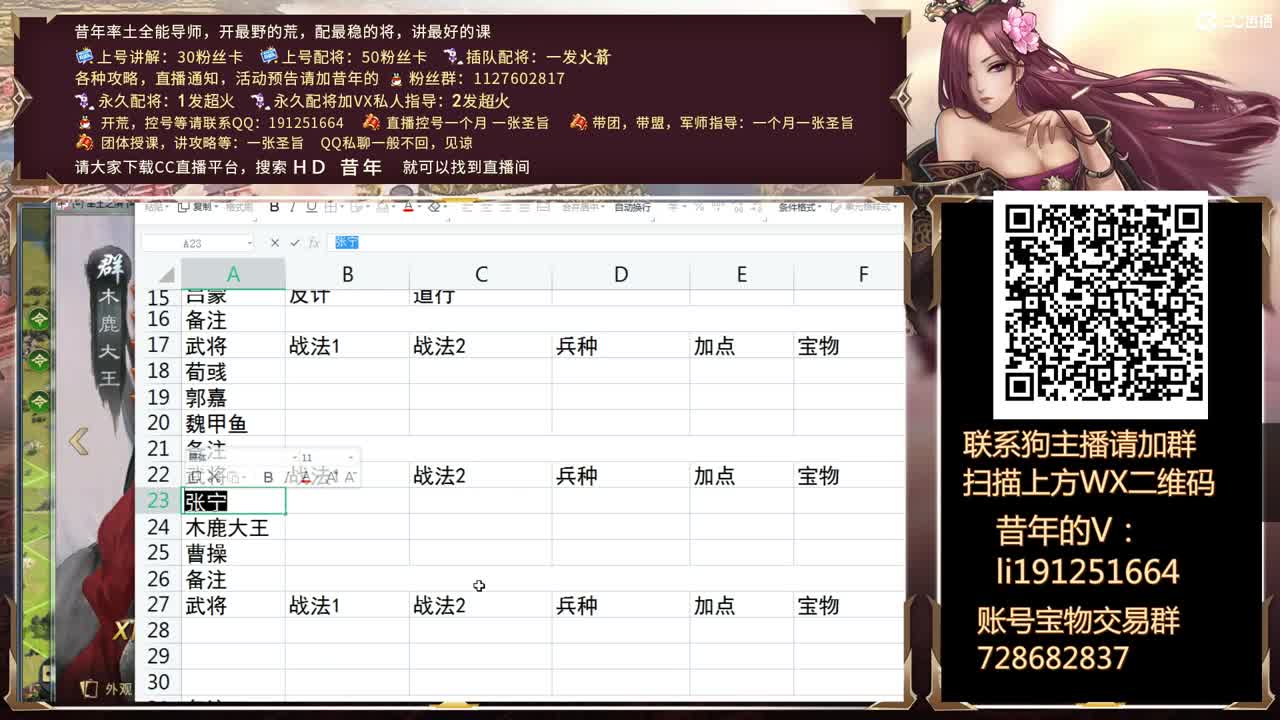Click the percent style icon
The height and width of the screenshot is (720, 1280).
tap(701, 207)
